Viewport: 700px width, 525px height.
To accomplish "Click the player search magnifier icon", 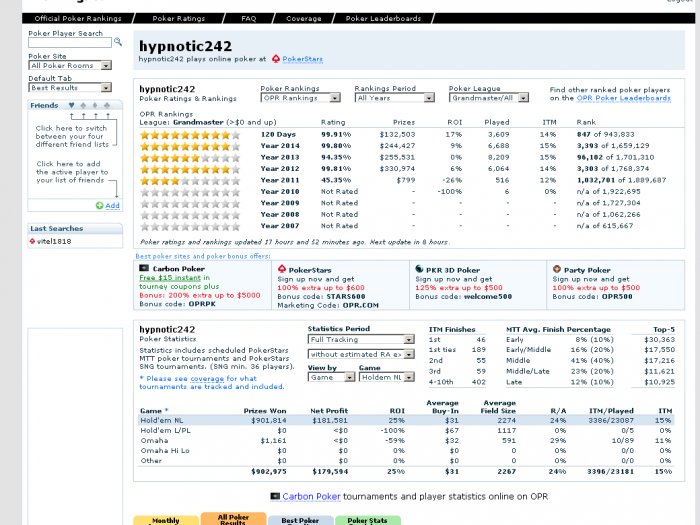I will pyautogui.click(x=118, y=42).
